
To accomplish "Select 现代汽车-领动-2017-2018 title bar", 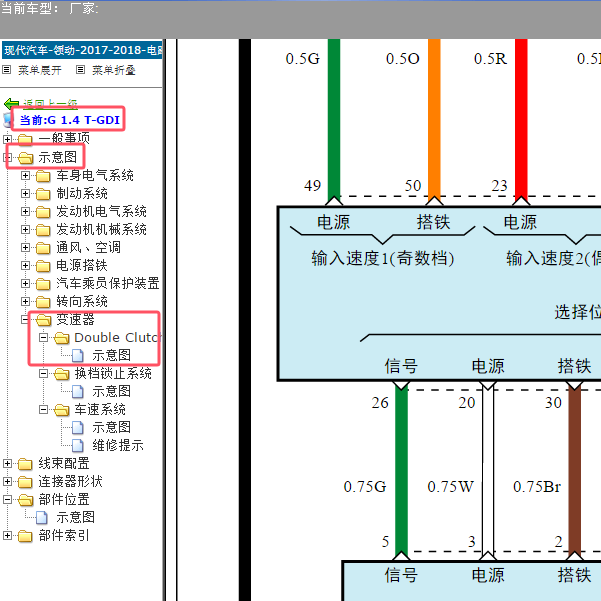I will tap(82, 50).
